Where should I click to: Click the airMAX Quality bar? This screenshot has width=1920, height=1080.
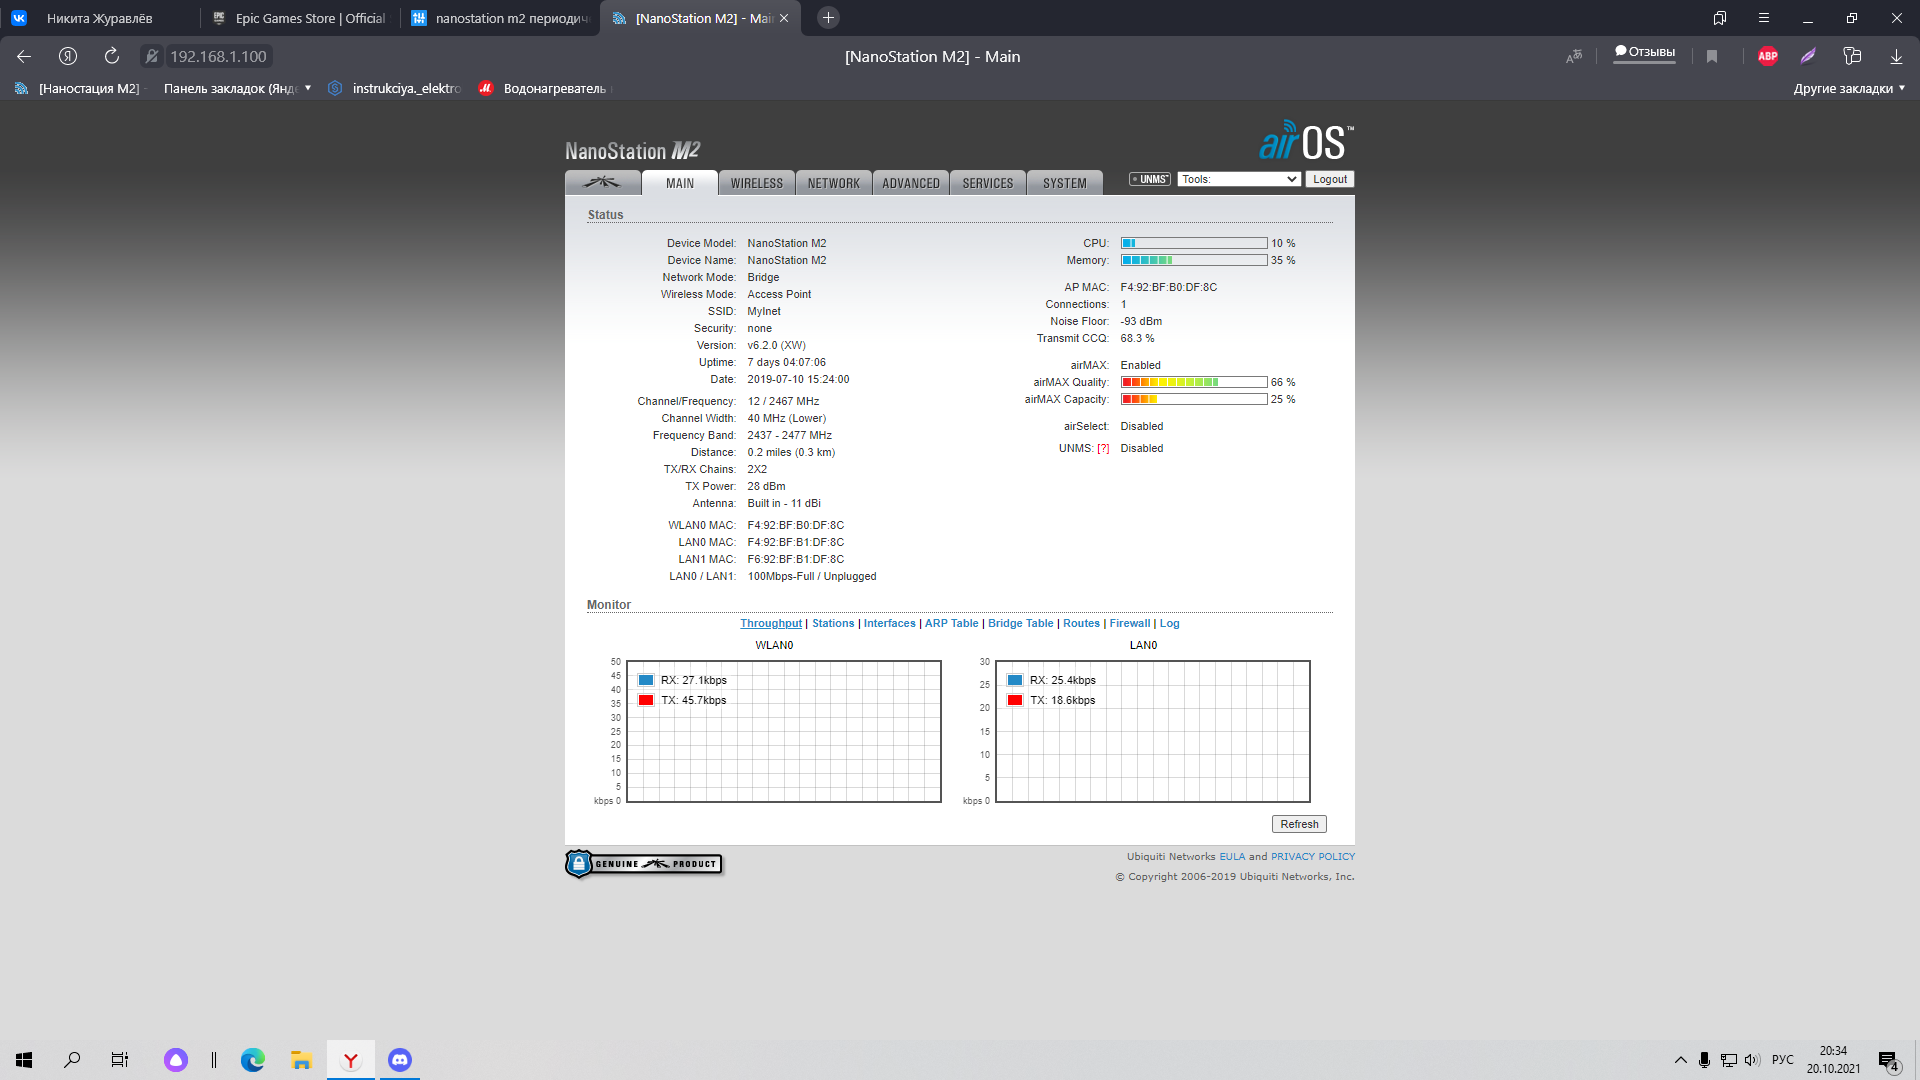pyautogui.click(x=1194, y=382)
